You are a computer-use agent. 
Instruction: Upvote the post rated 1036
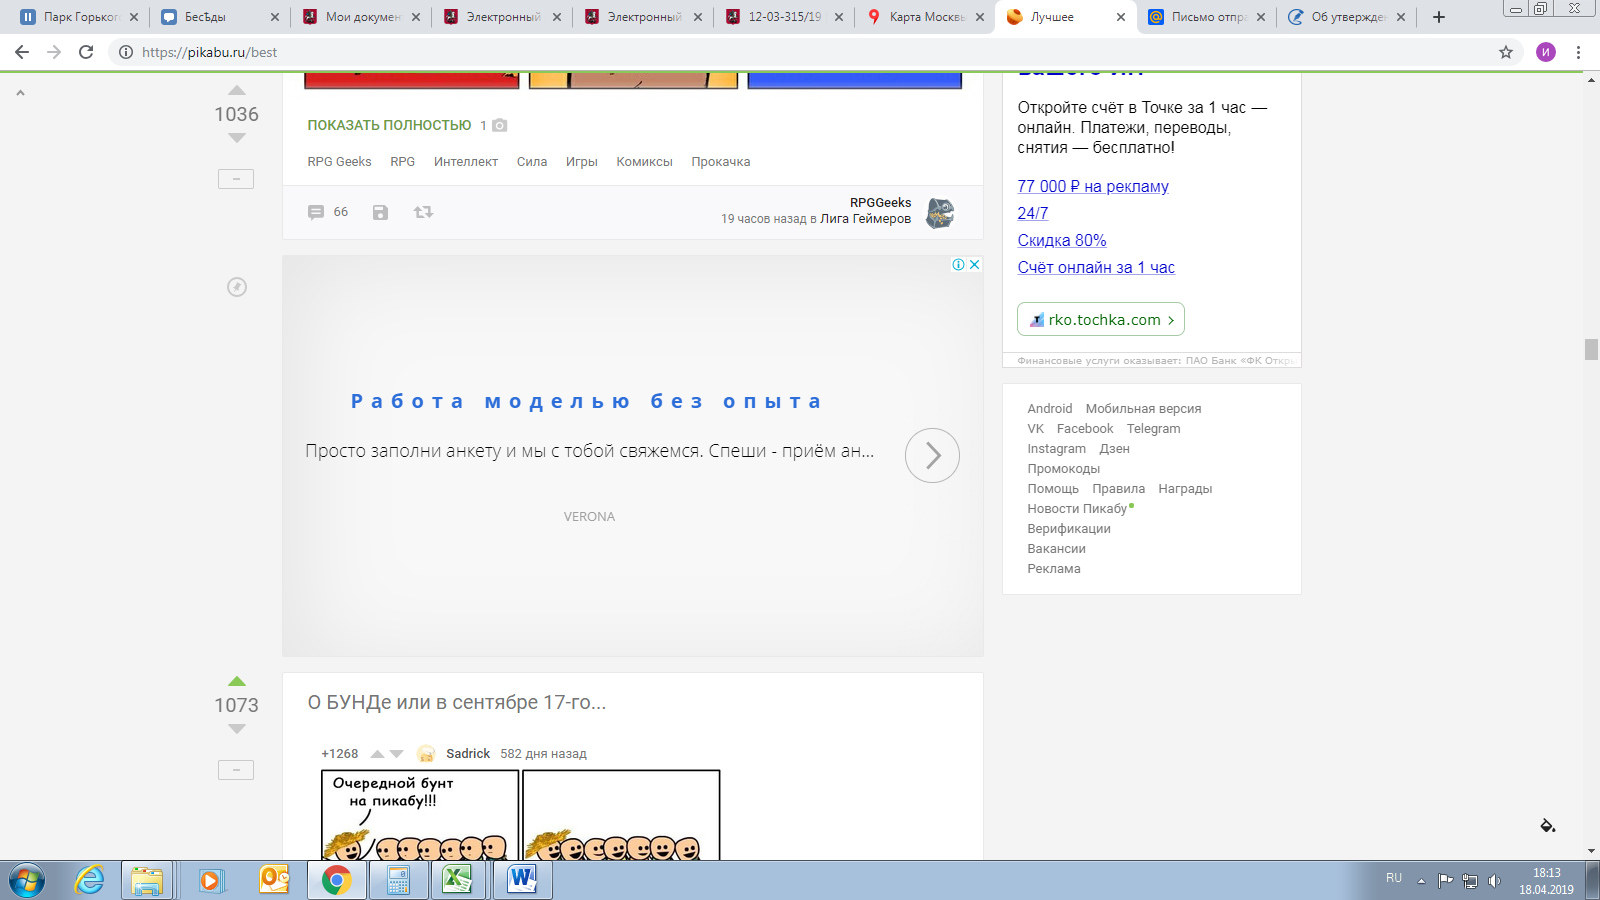[237, 91]
